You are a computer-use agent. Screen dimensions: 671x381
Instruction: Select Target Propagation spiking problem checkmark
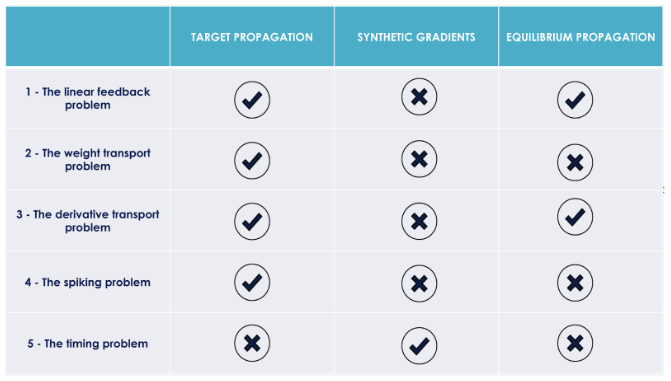pos(252,282)
